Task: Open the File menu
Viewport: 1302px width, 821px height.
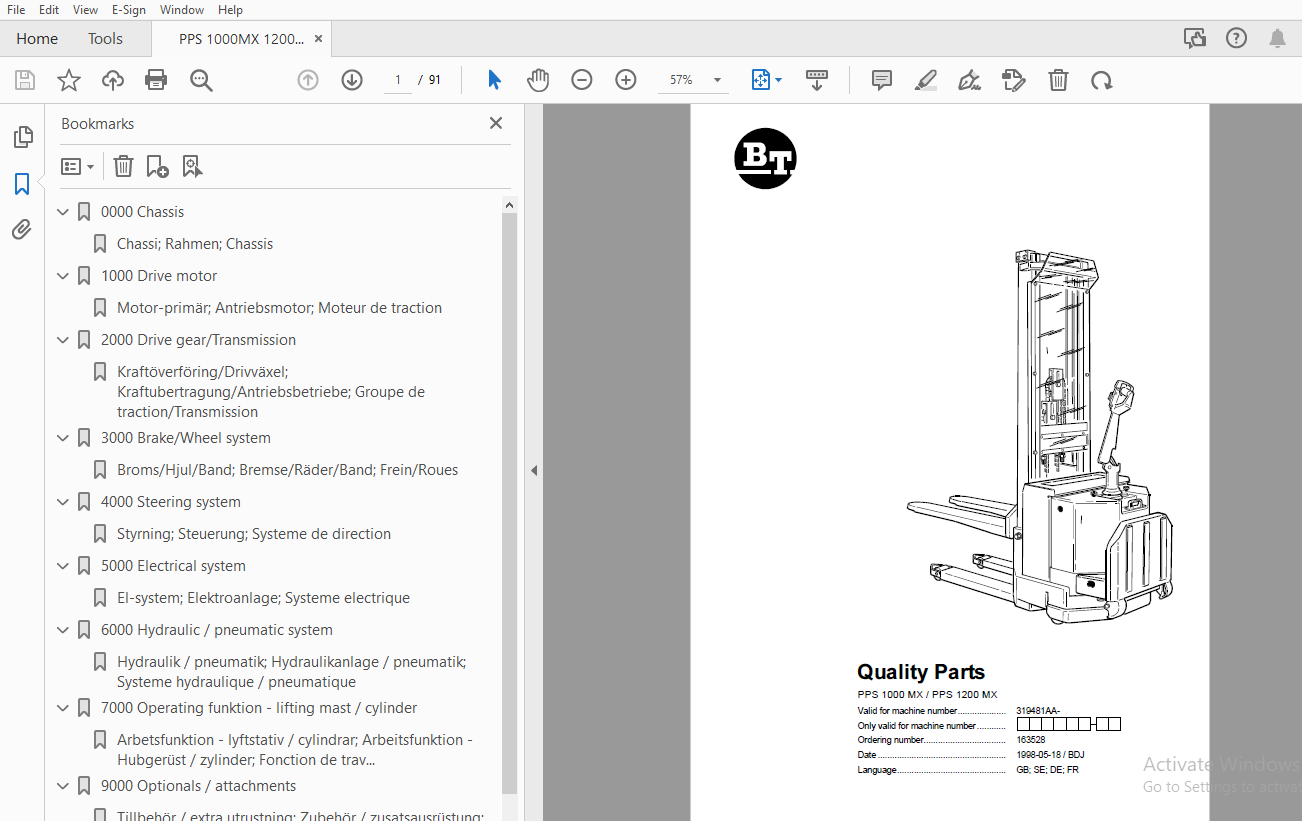Action: (16, 10)
